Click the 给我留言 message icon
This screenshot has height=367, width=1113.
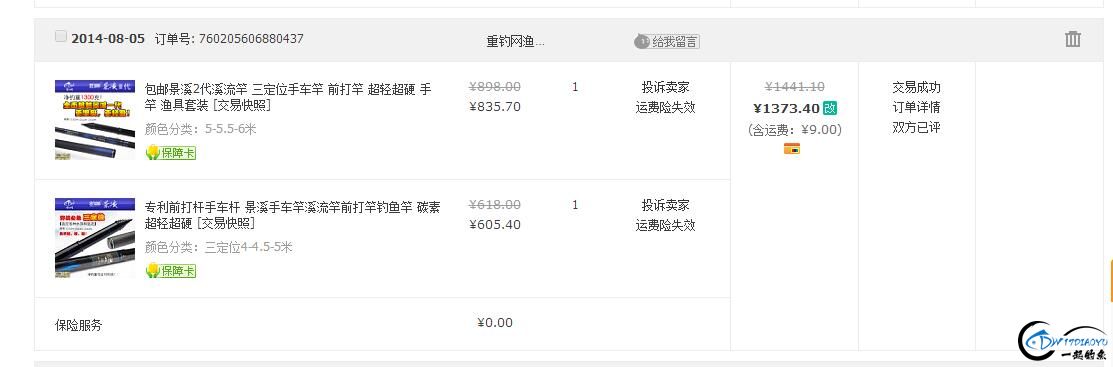click(x=667, y=42)
